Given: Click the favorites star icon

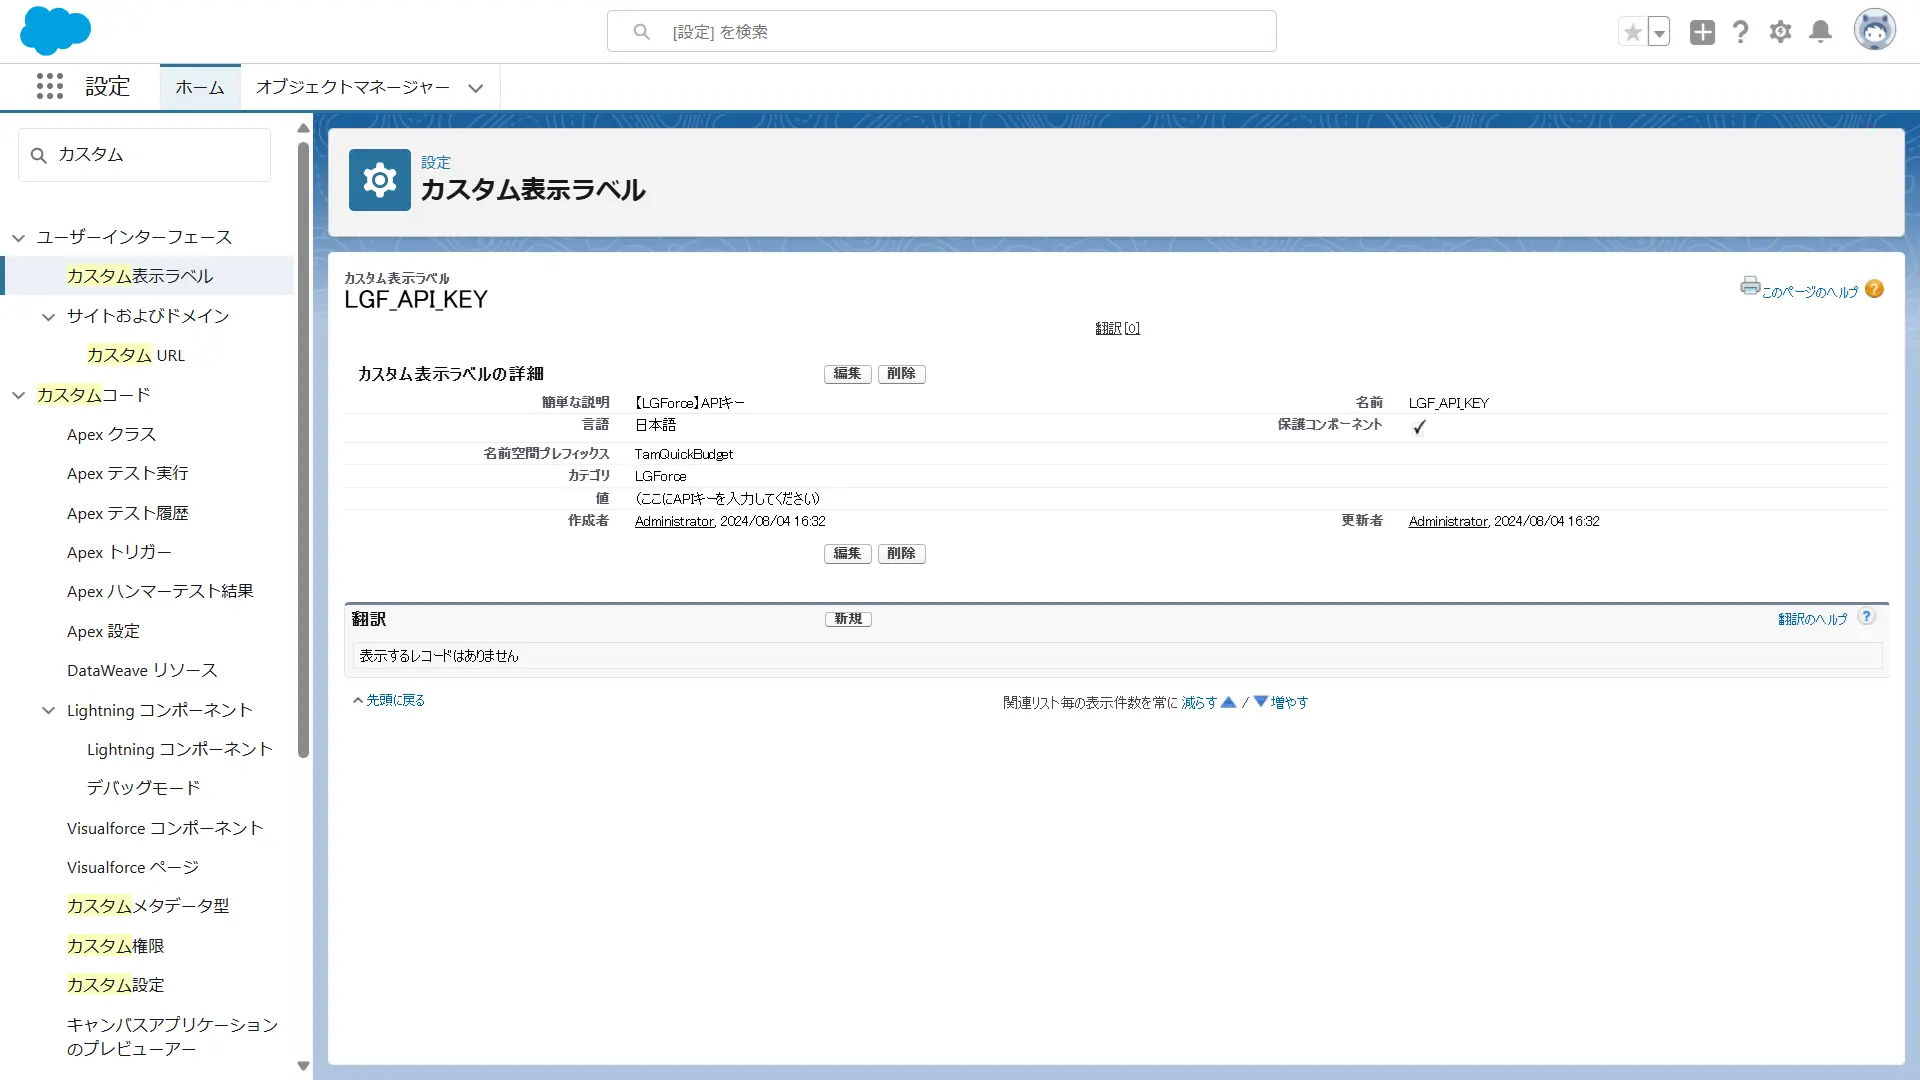Looking at the screenshot, I should point(1632,32).
